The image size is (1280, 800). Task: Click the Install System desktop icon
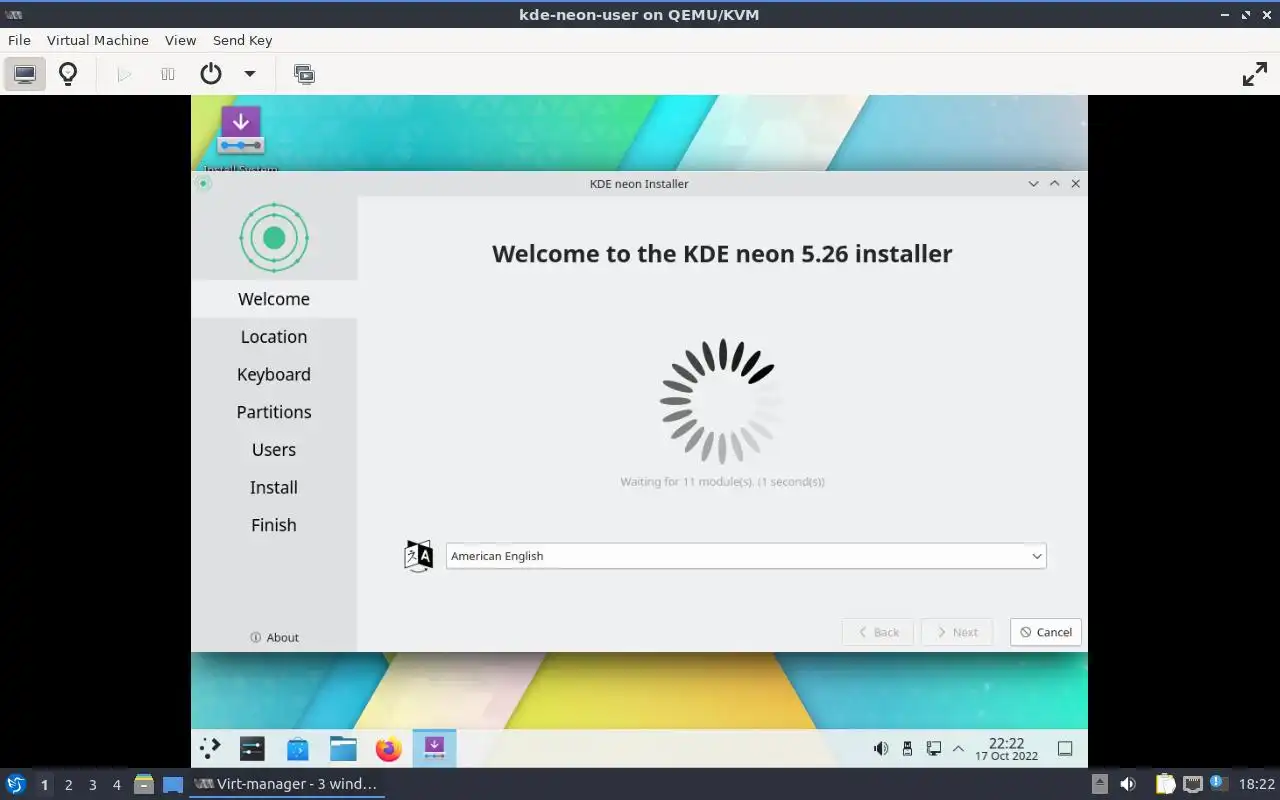tap(241, 137)
